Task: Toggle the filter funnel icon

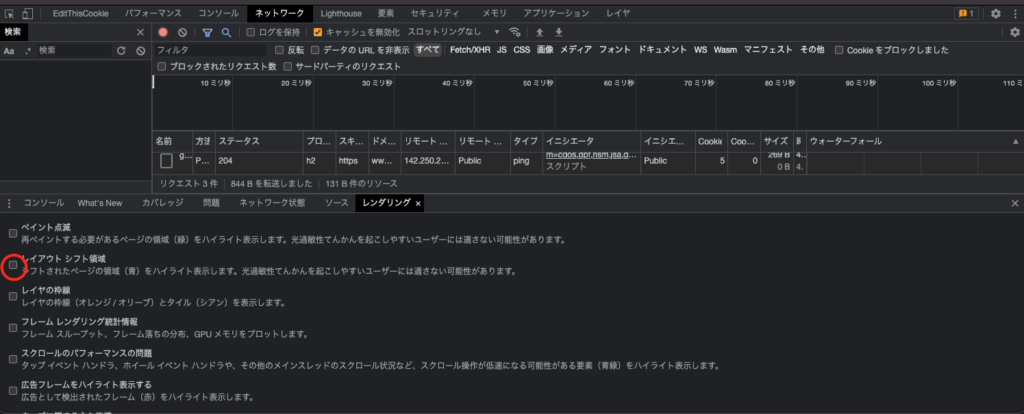Action: (x=207, y=32)
